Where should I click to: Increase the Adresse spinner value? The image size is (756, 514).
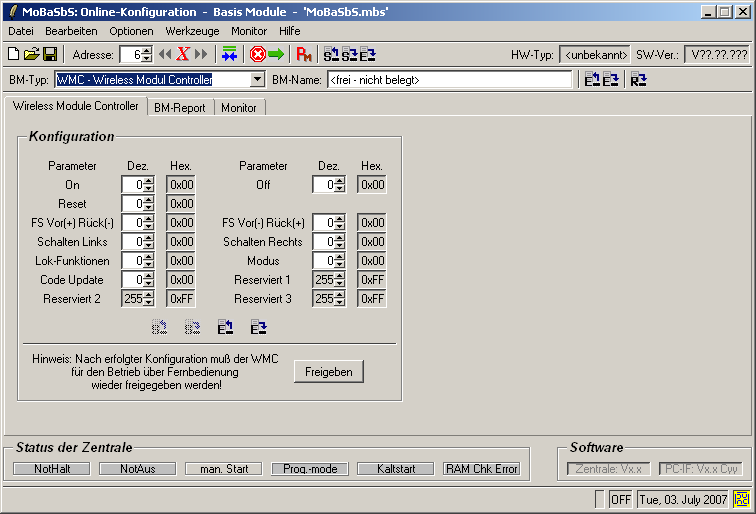coord(148,50)
